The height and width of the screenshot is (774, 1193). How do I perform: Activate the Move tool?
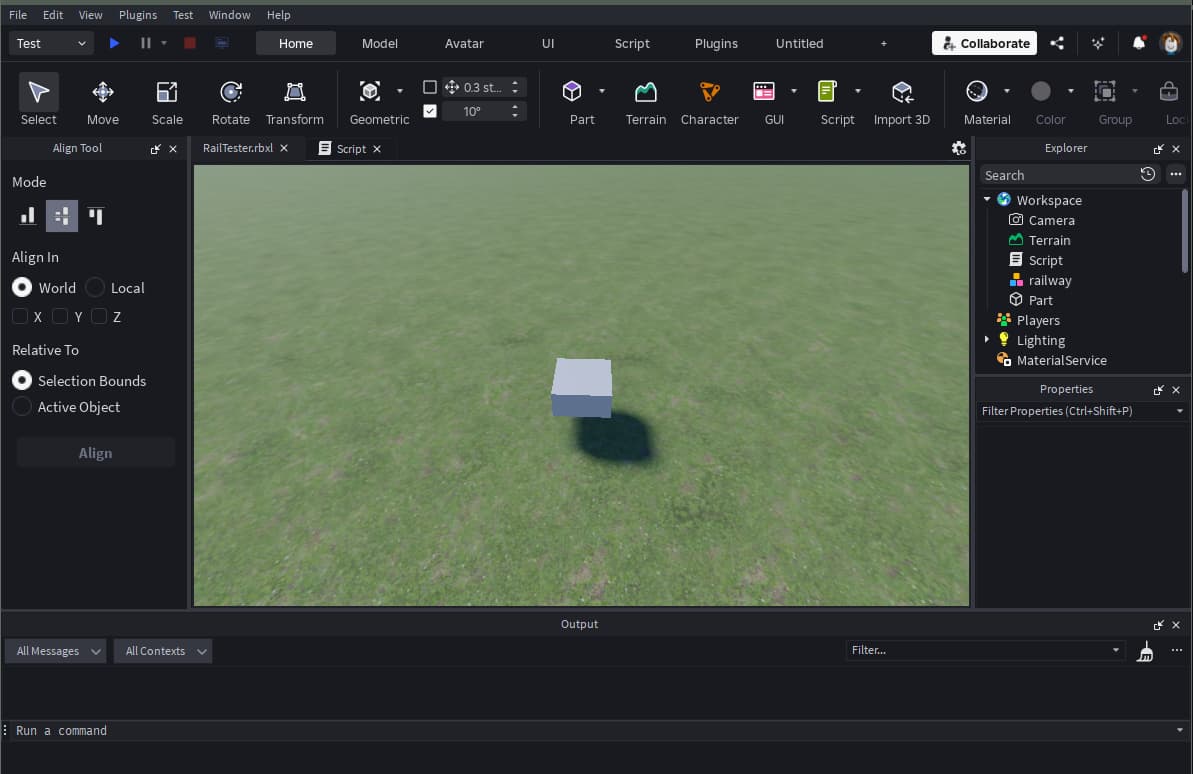pos(103,100)
